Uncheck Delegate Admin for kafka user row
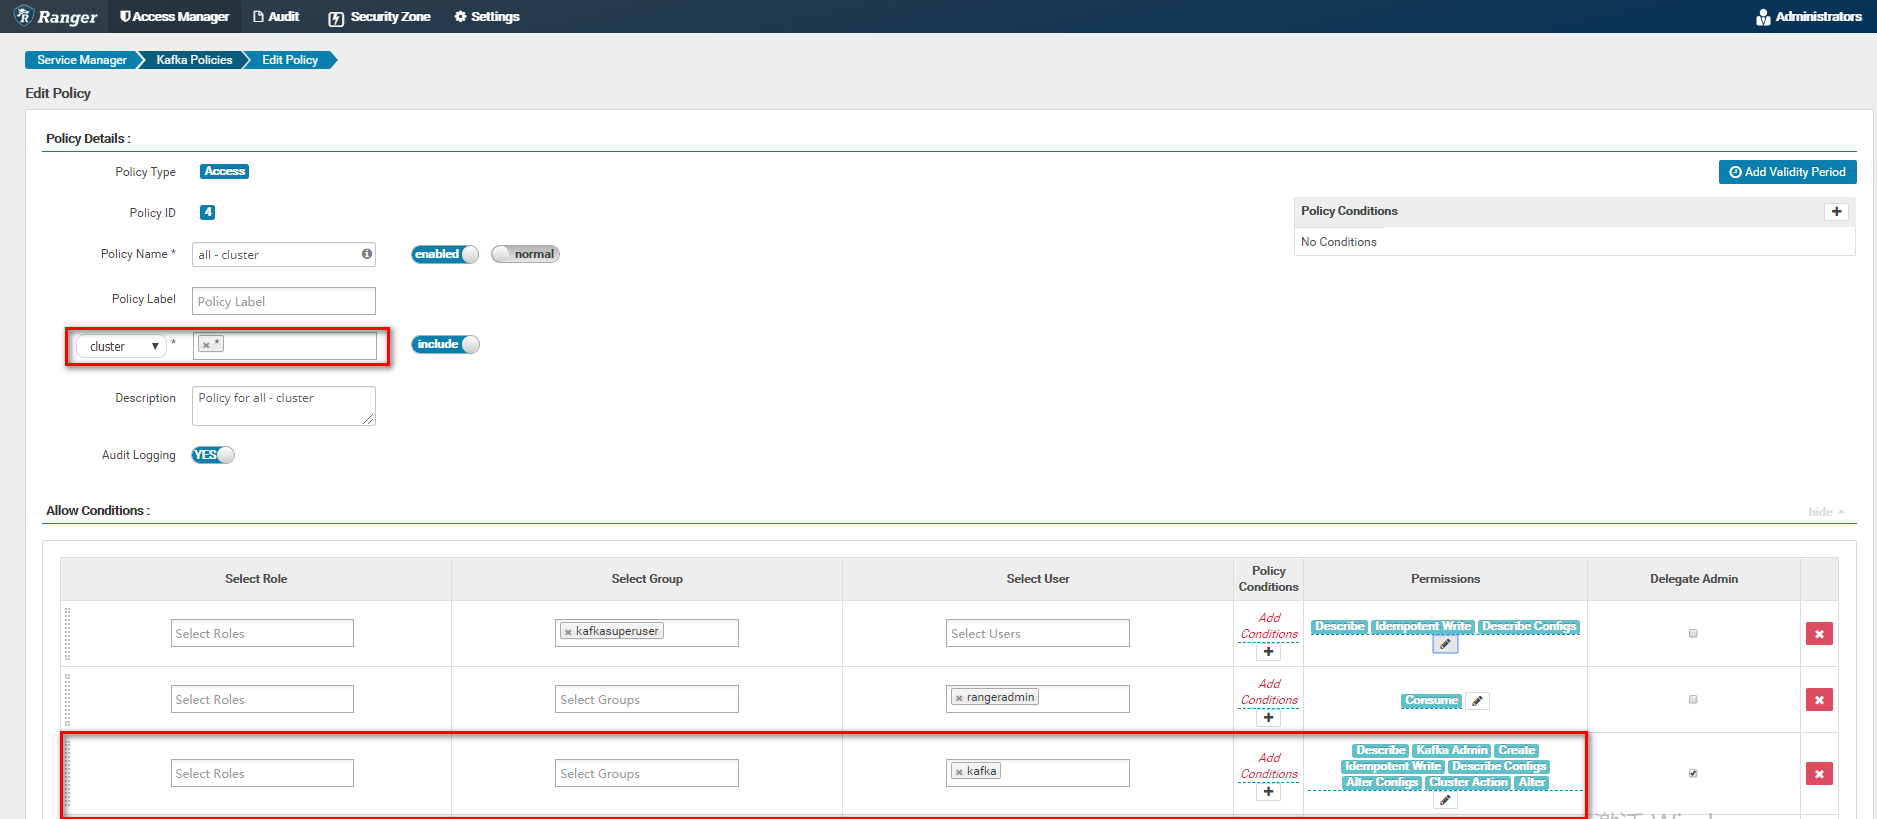The image size is (1877, 819). (1693, 773)
